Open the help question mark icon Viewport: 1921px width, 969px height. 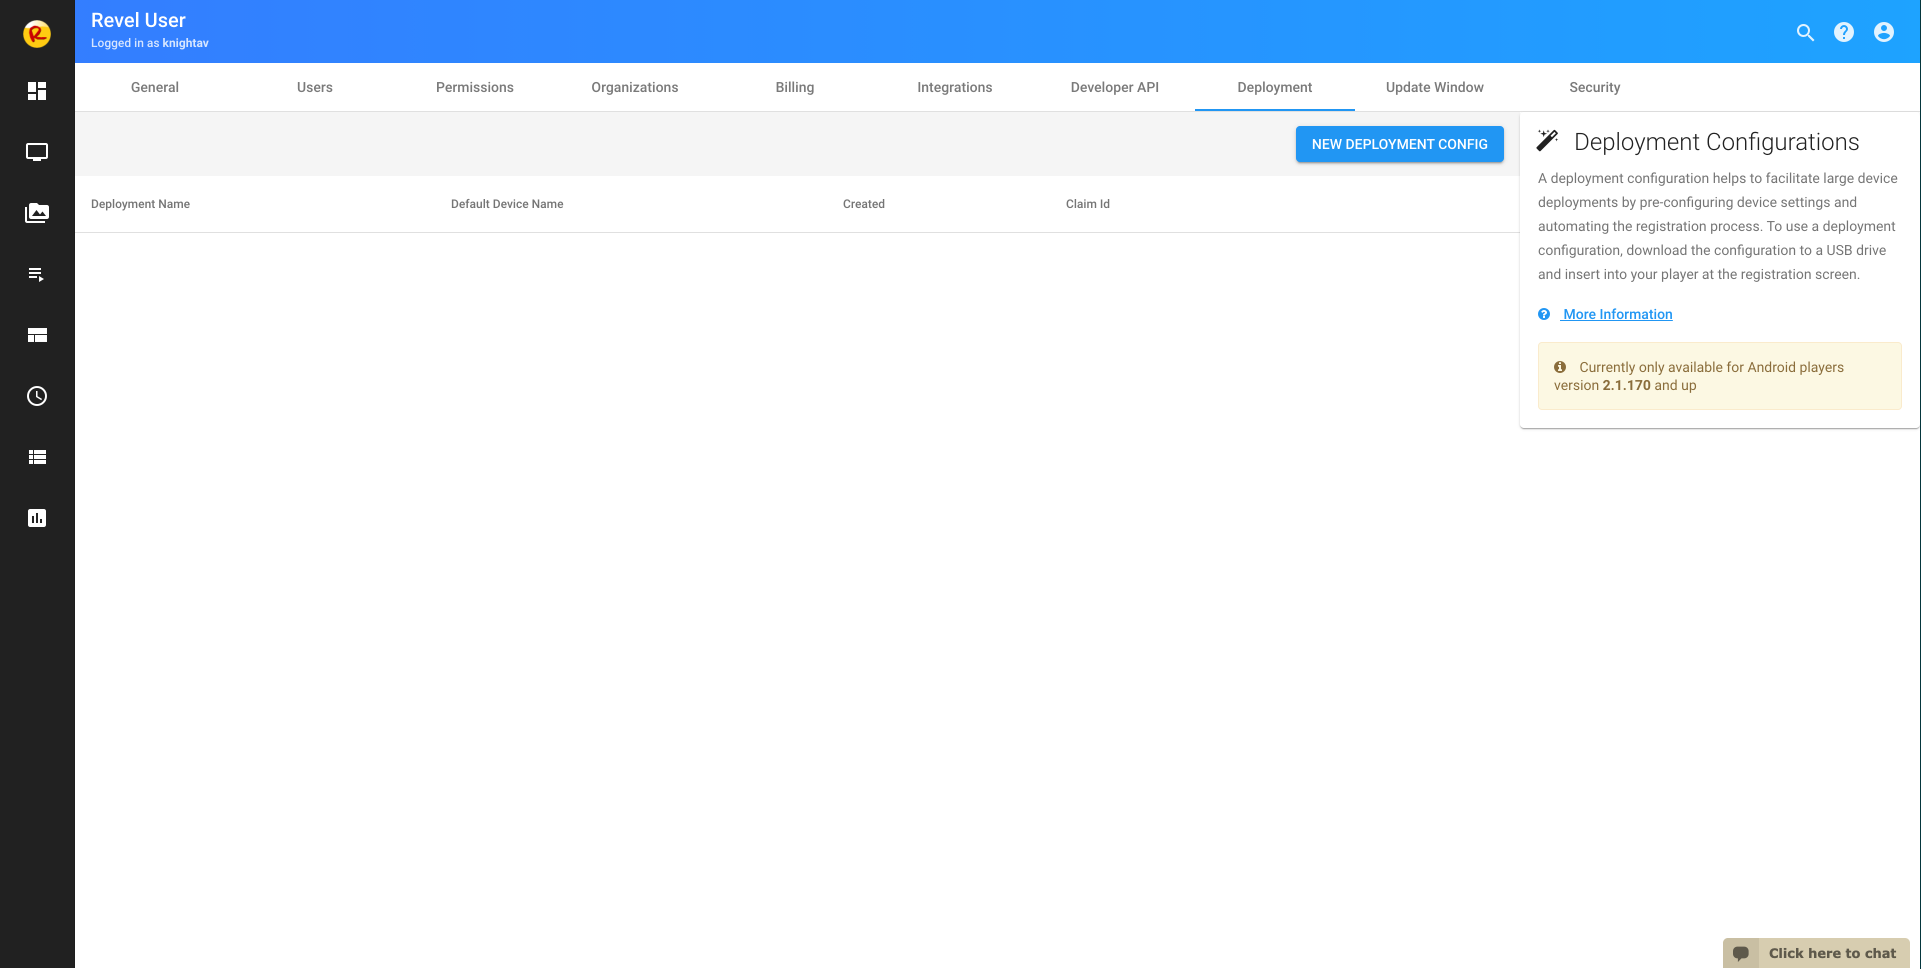click(1844, 32)
